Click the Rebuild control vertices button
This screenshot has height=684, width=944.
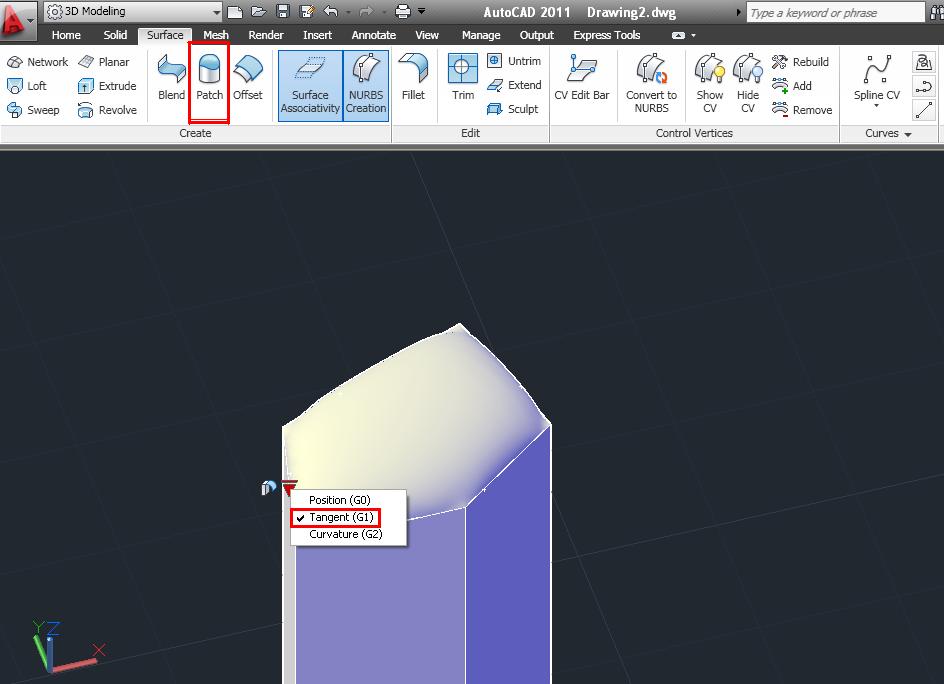tap(803, 62)
